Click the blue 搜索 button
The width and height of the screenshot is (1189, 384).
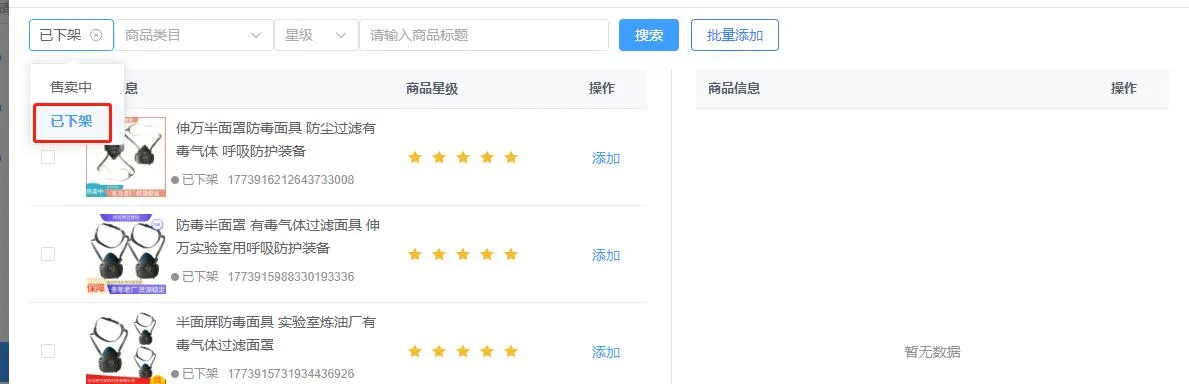[x=649, y=35]
